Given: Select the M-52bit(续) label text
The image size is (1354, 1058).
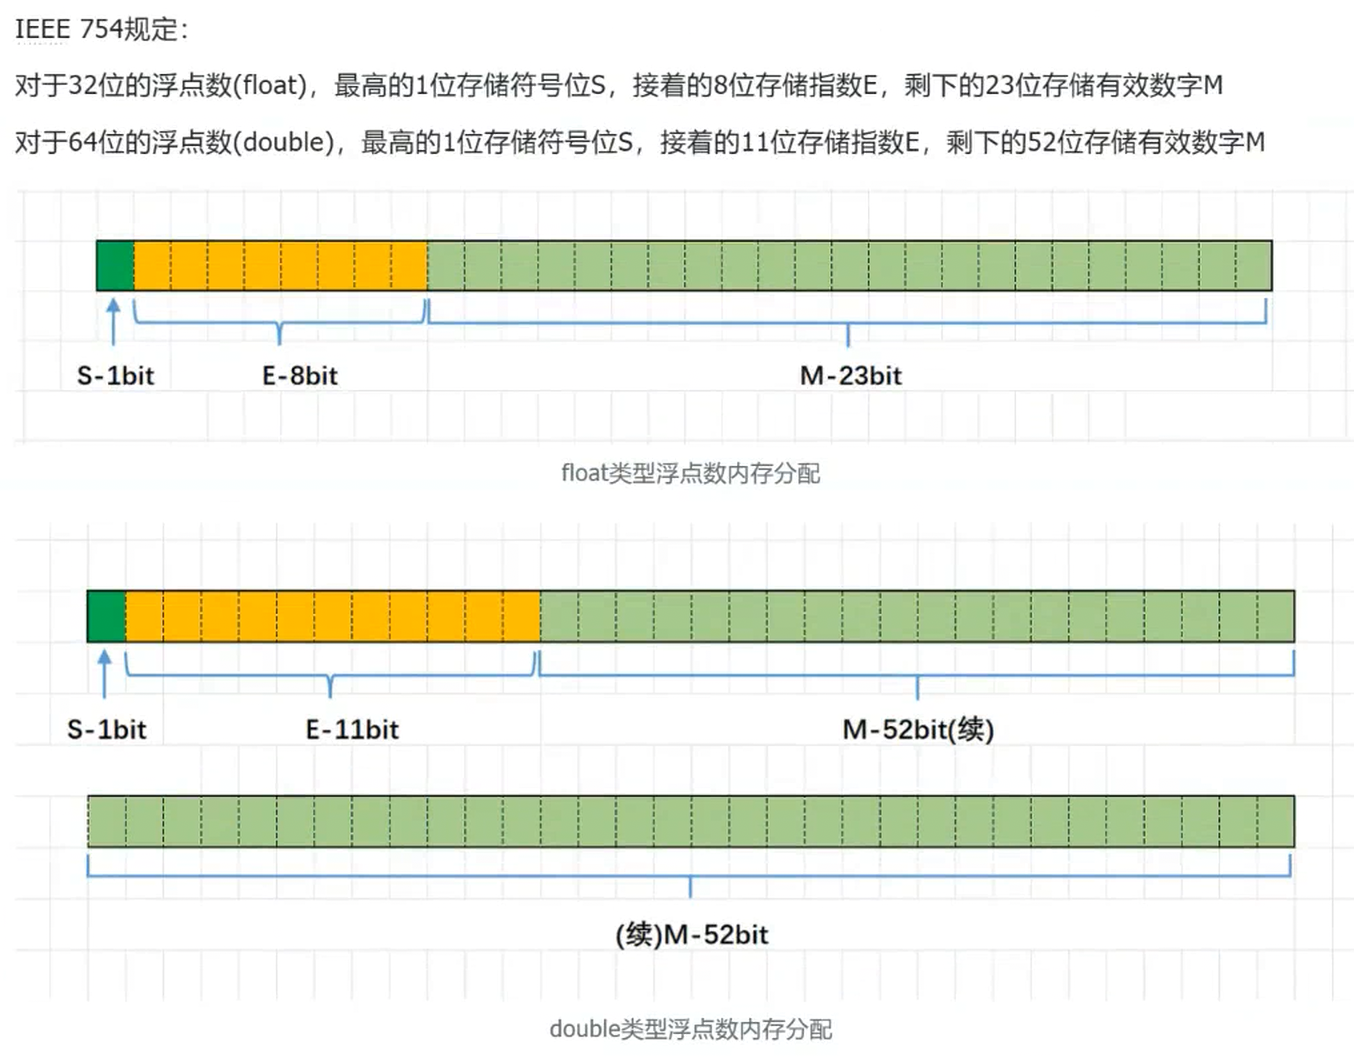Looking at the screenshot, I should pos(918,730).
